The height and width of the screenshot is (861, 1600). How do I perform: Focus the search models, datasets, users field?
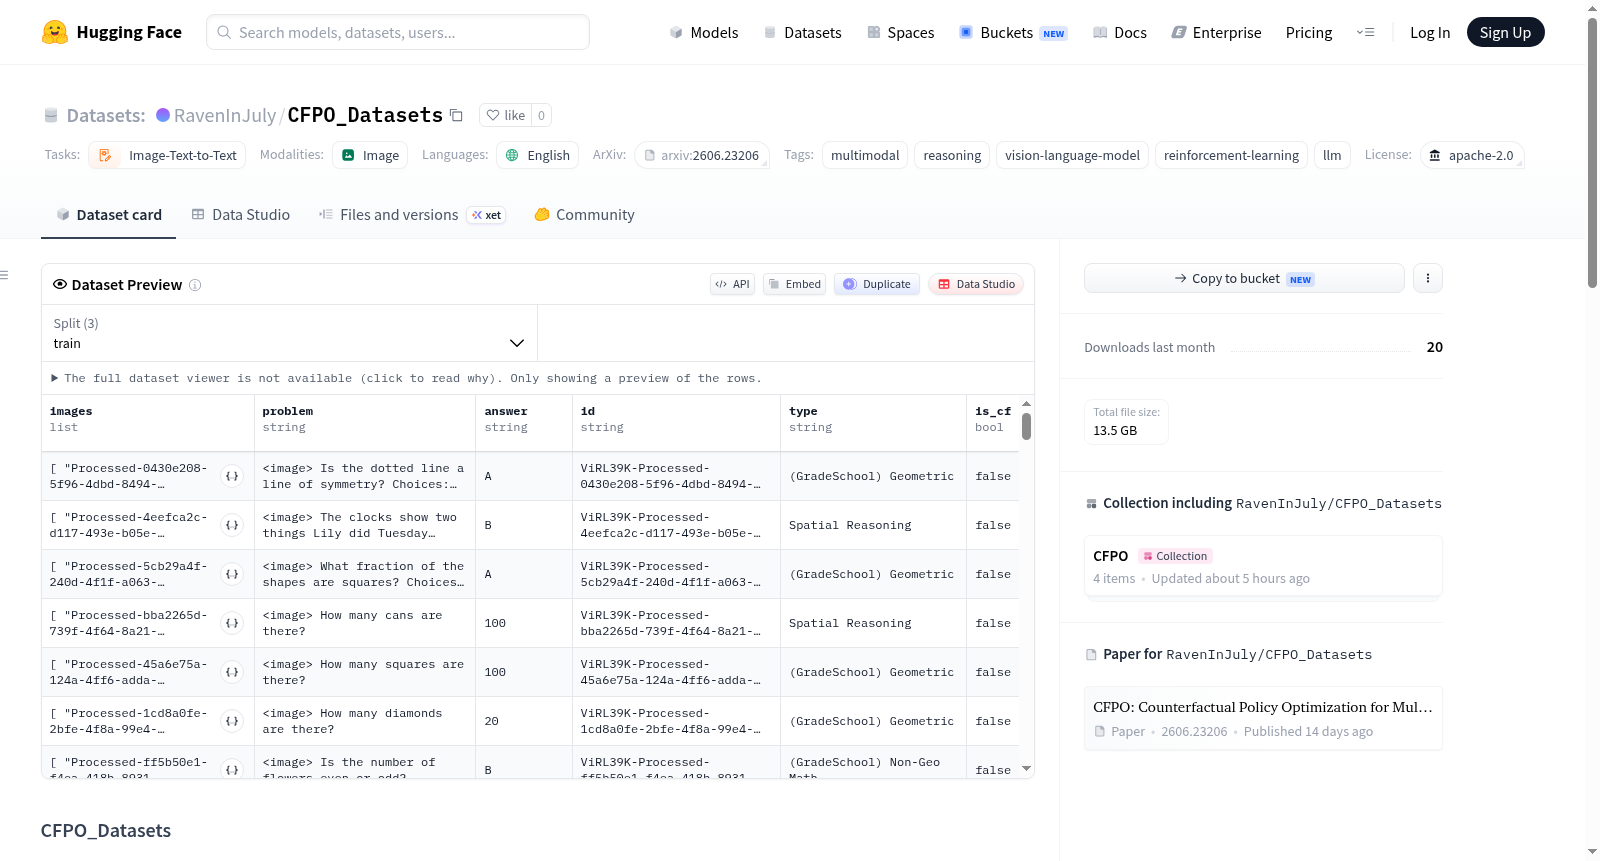click(x=398, y=32)
